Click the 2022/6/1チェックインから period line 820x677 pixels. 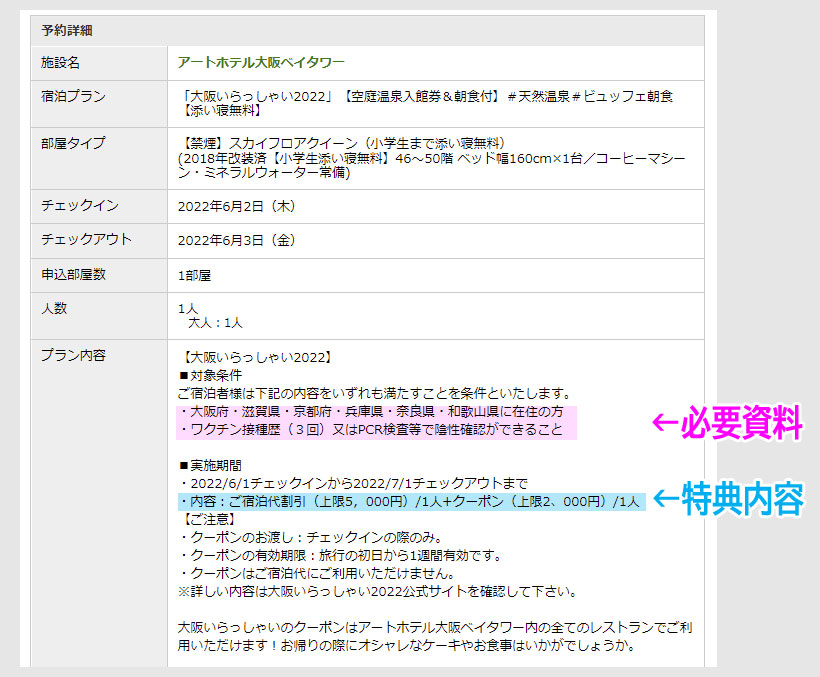pos(353,483)
